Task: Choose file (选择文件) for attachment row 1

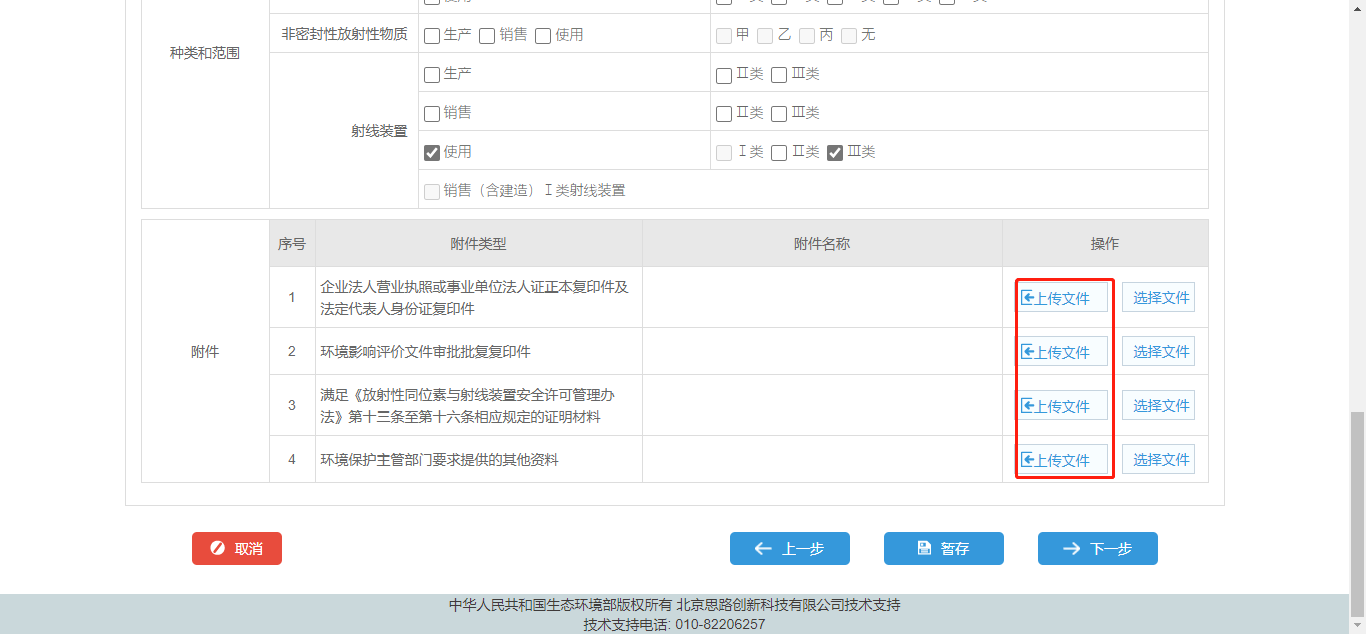Action: point(1158,297)
